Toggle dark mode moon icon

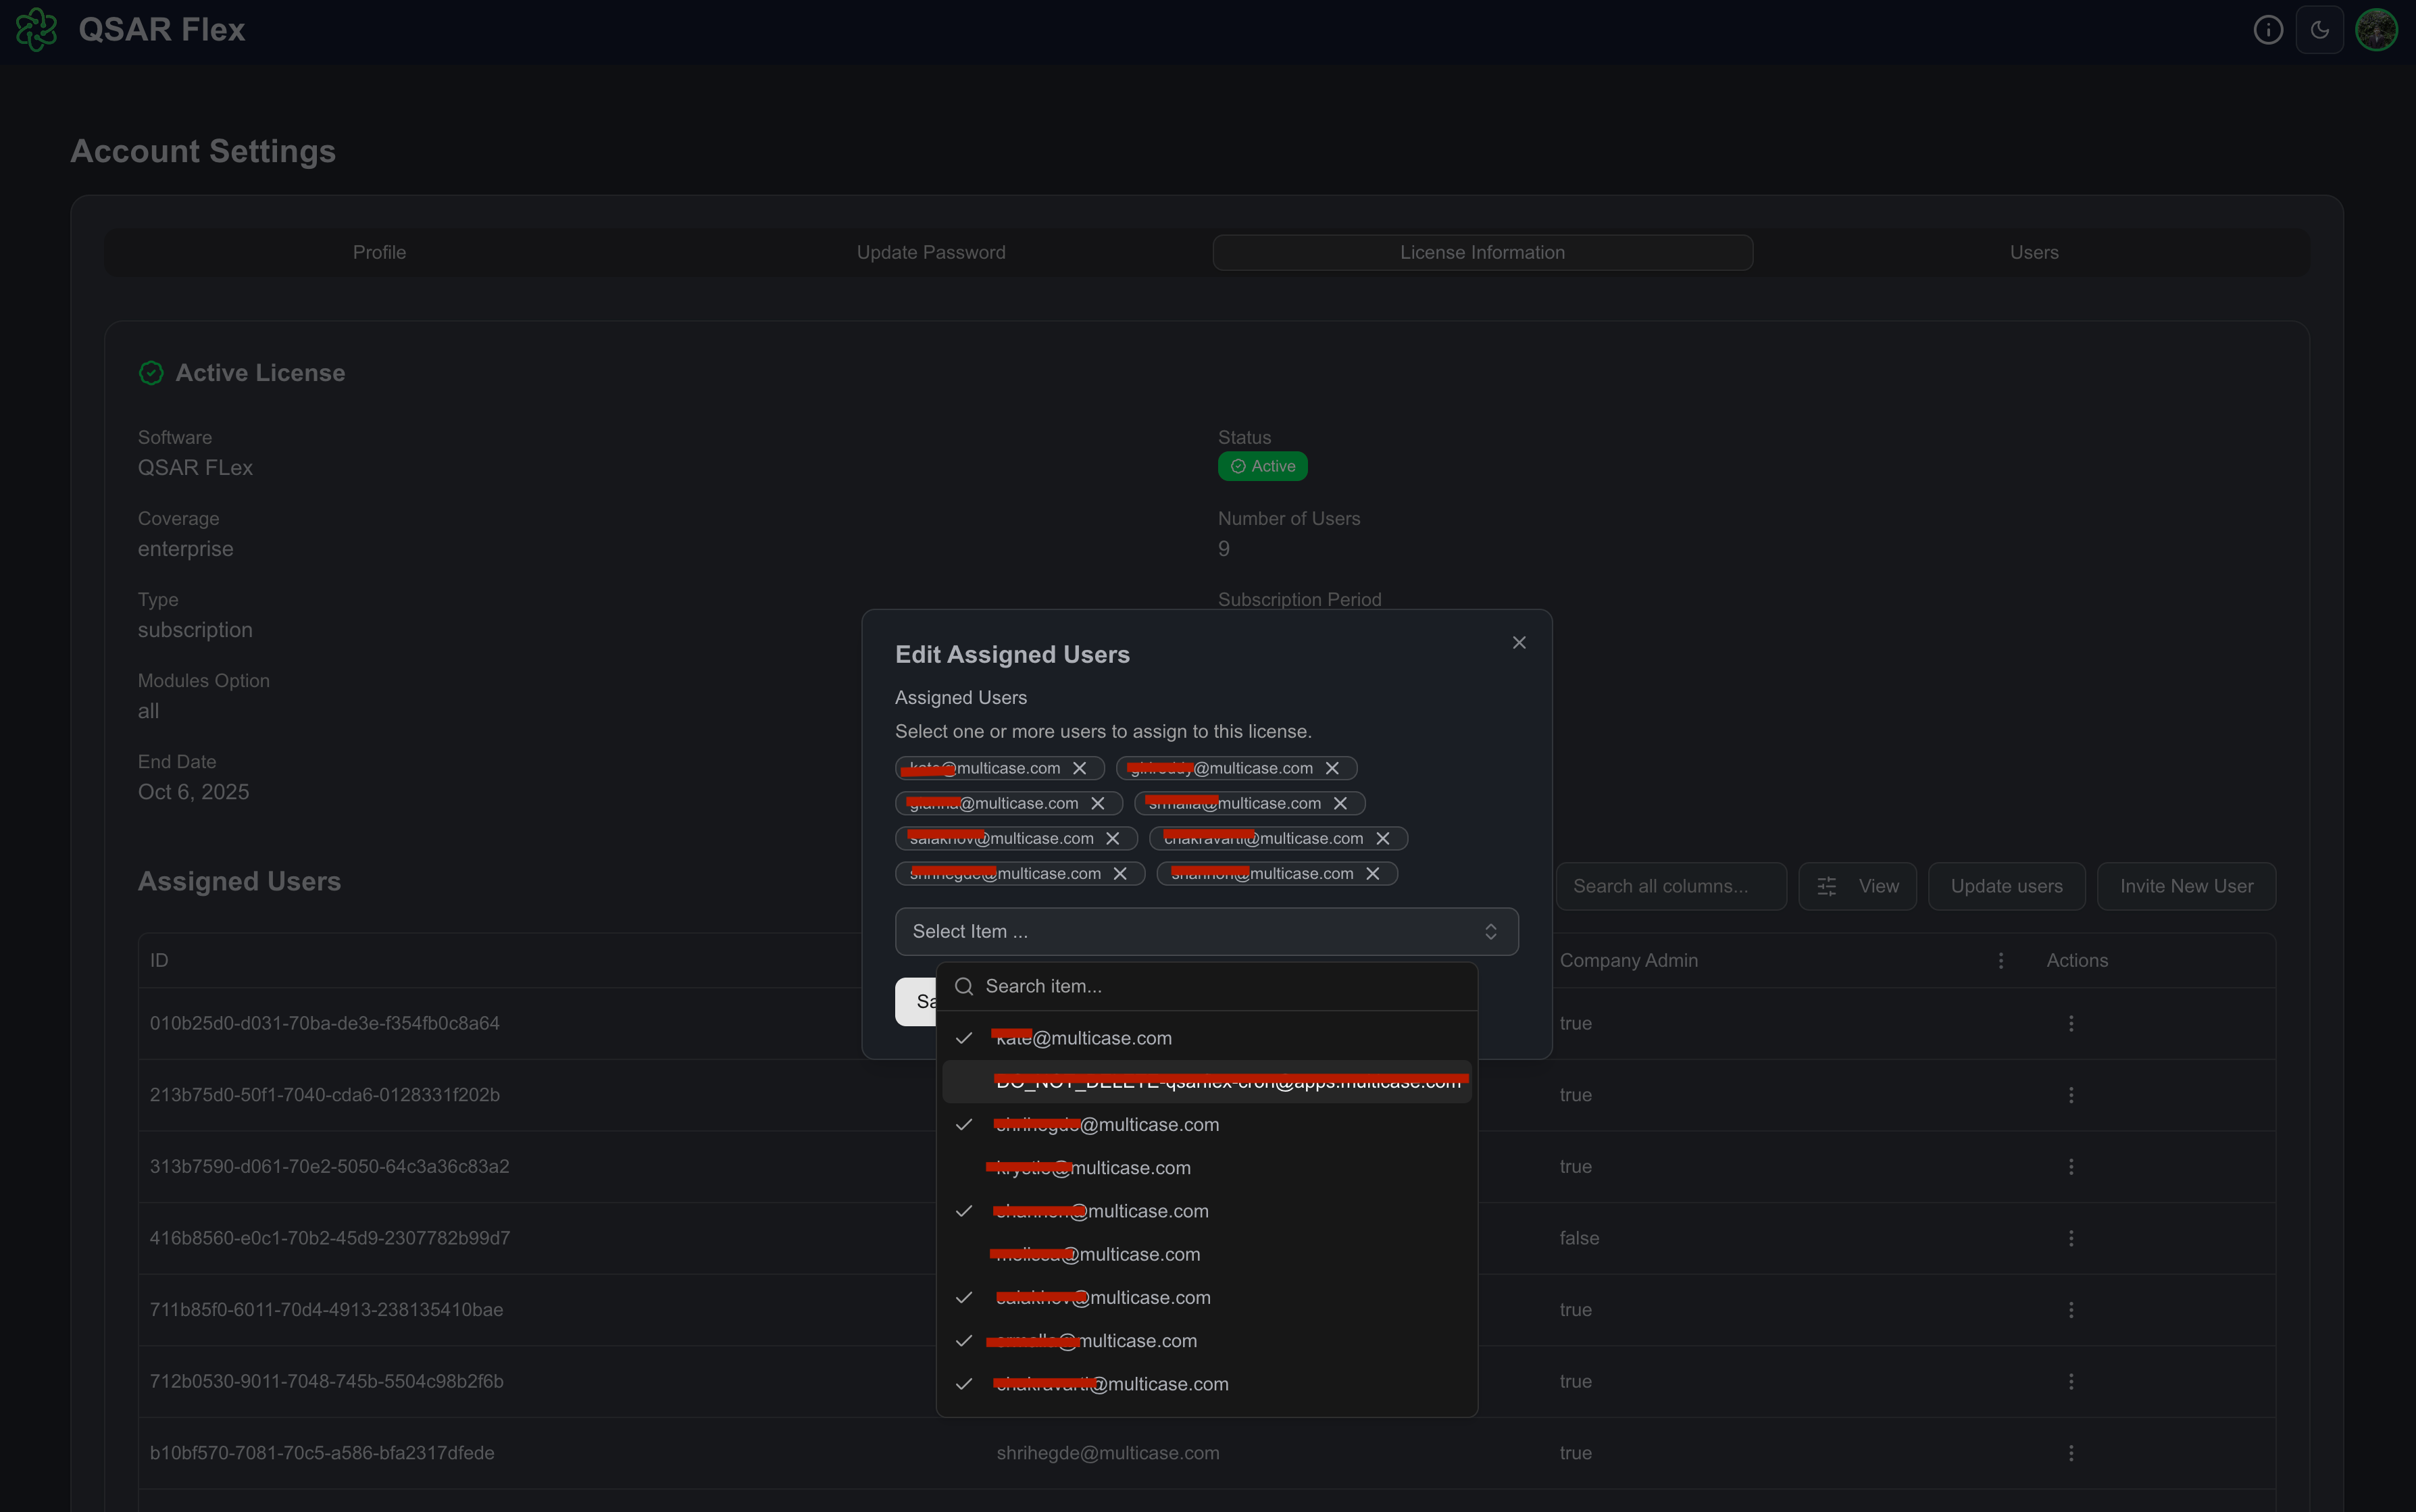coord(2320,30)
